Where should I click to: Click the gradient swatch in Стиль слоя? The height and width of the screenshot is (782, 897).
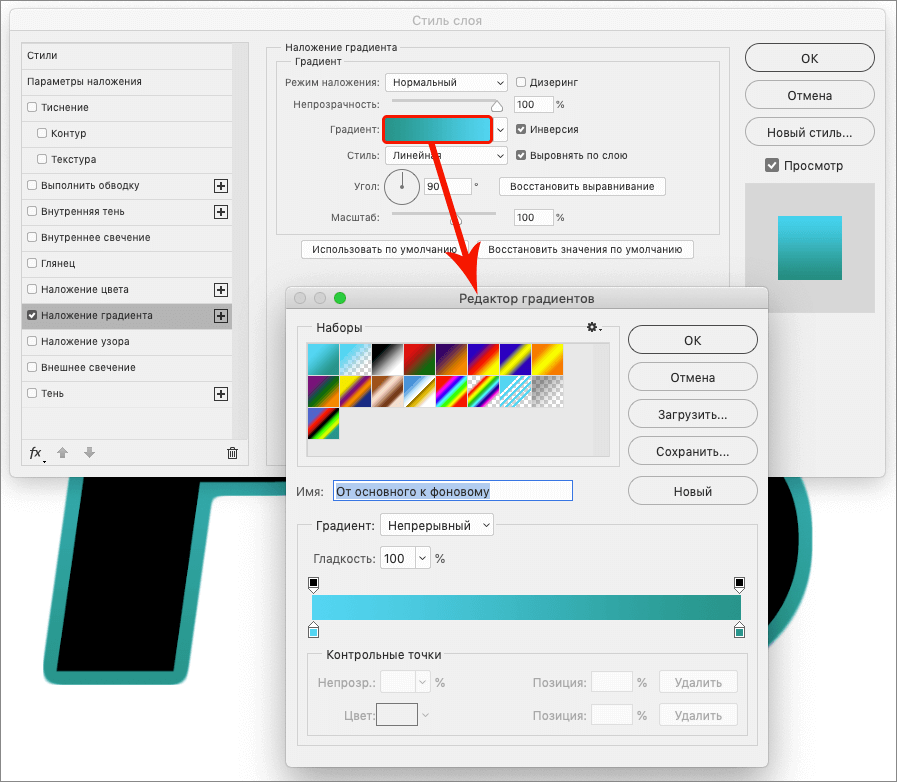coord(437,130)
